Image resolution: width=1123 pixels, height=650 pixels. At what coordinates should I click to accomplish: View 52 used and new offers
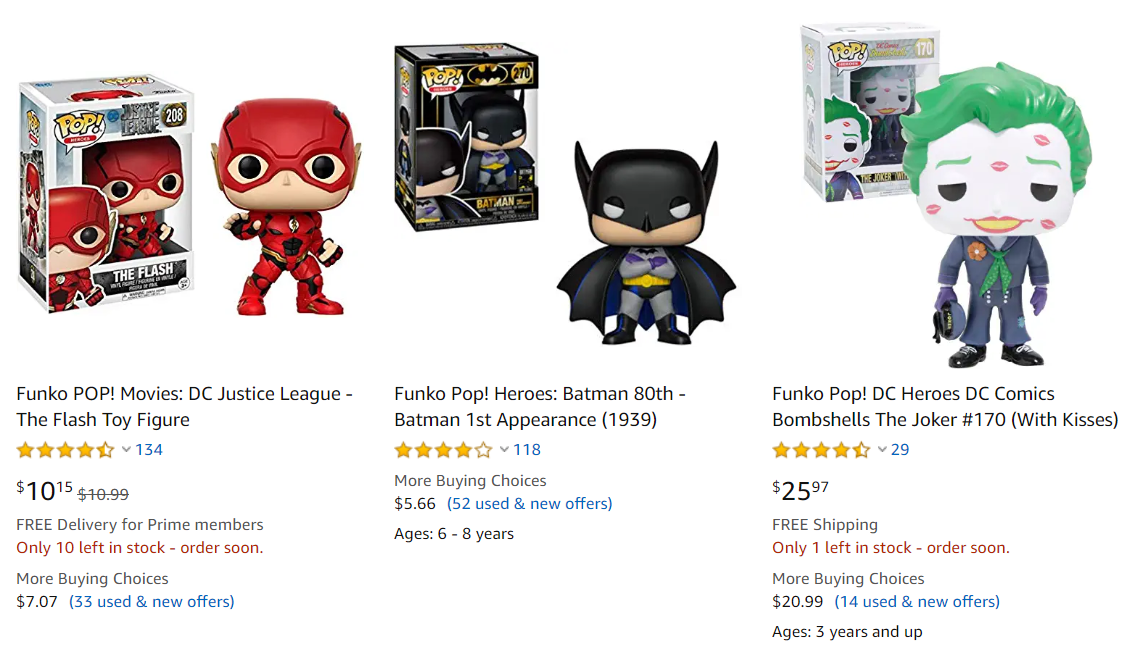(529, 503)
